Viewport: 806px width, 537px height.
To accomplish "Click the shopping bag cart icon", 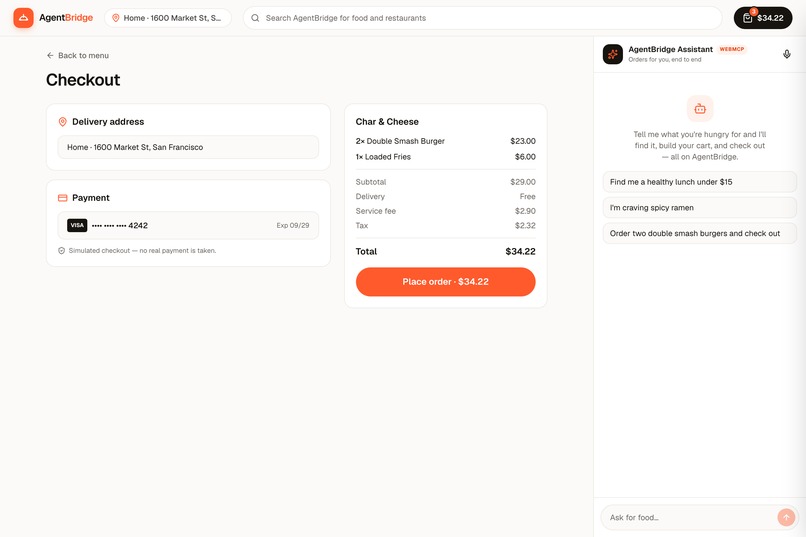I will click(747, 18).
